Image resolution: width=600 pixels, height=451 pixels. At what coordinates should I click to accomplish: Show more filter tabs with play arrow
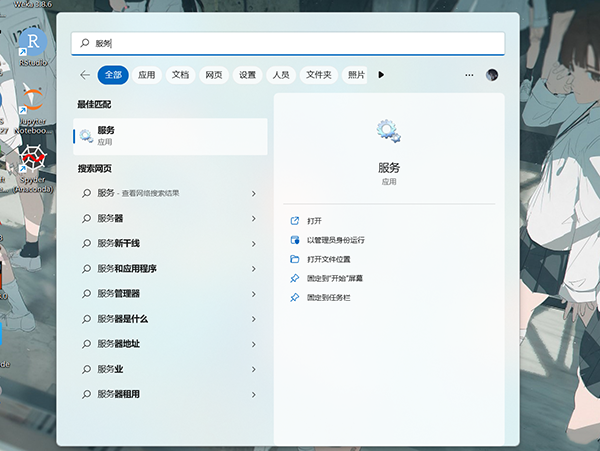[x=381, y=75]
